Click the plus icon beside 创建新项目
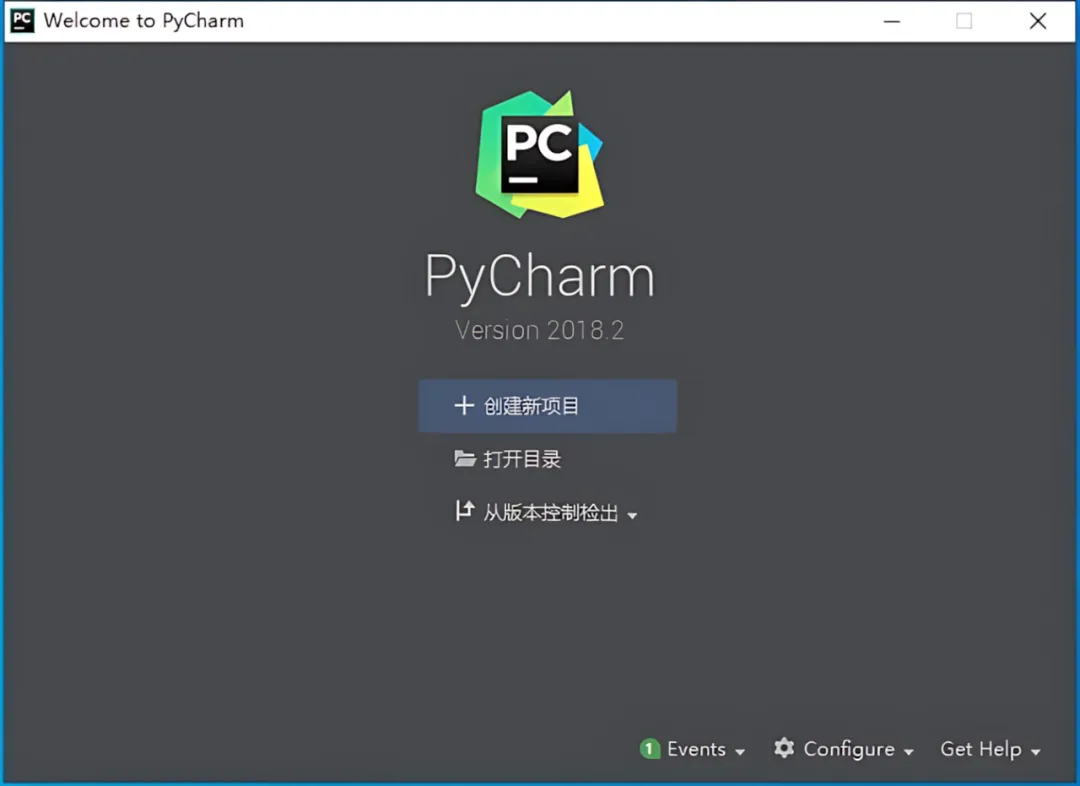The width and height of the screenshot is (1080, 786). point(464,405)
